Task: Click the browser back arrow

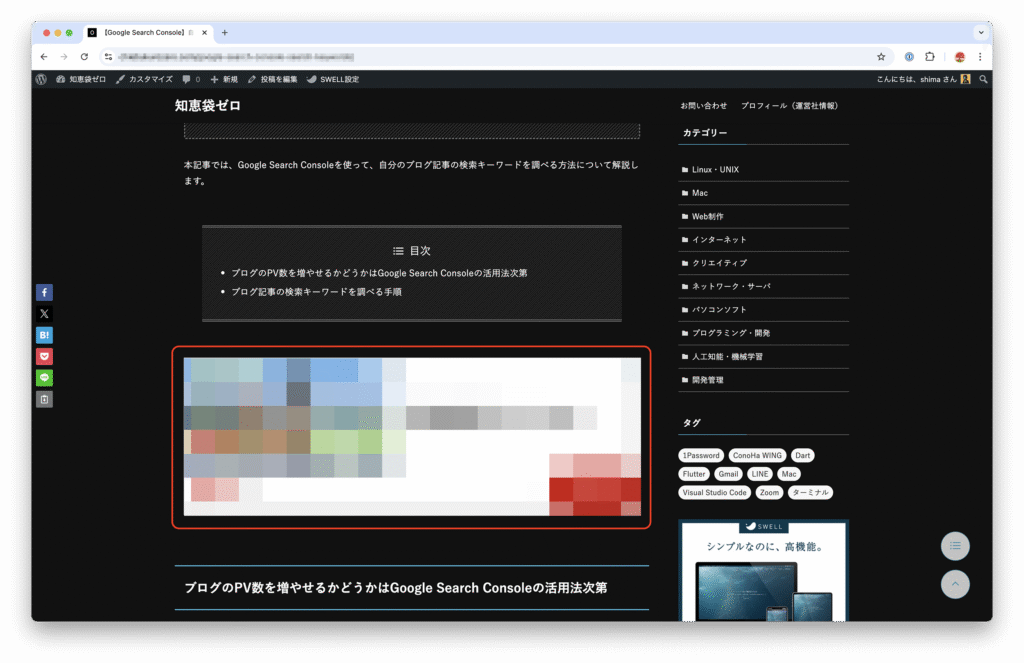Action: tap(44, 57)
